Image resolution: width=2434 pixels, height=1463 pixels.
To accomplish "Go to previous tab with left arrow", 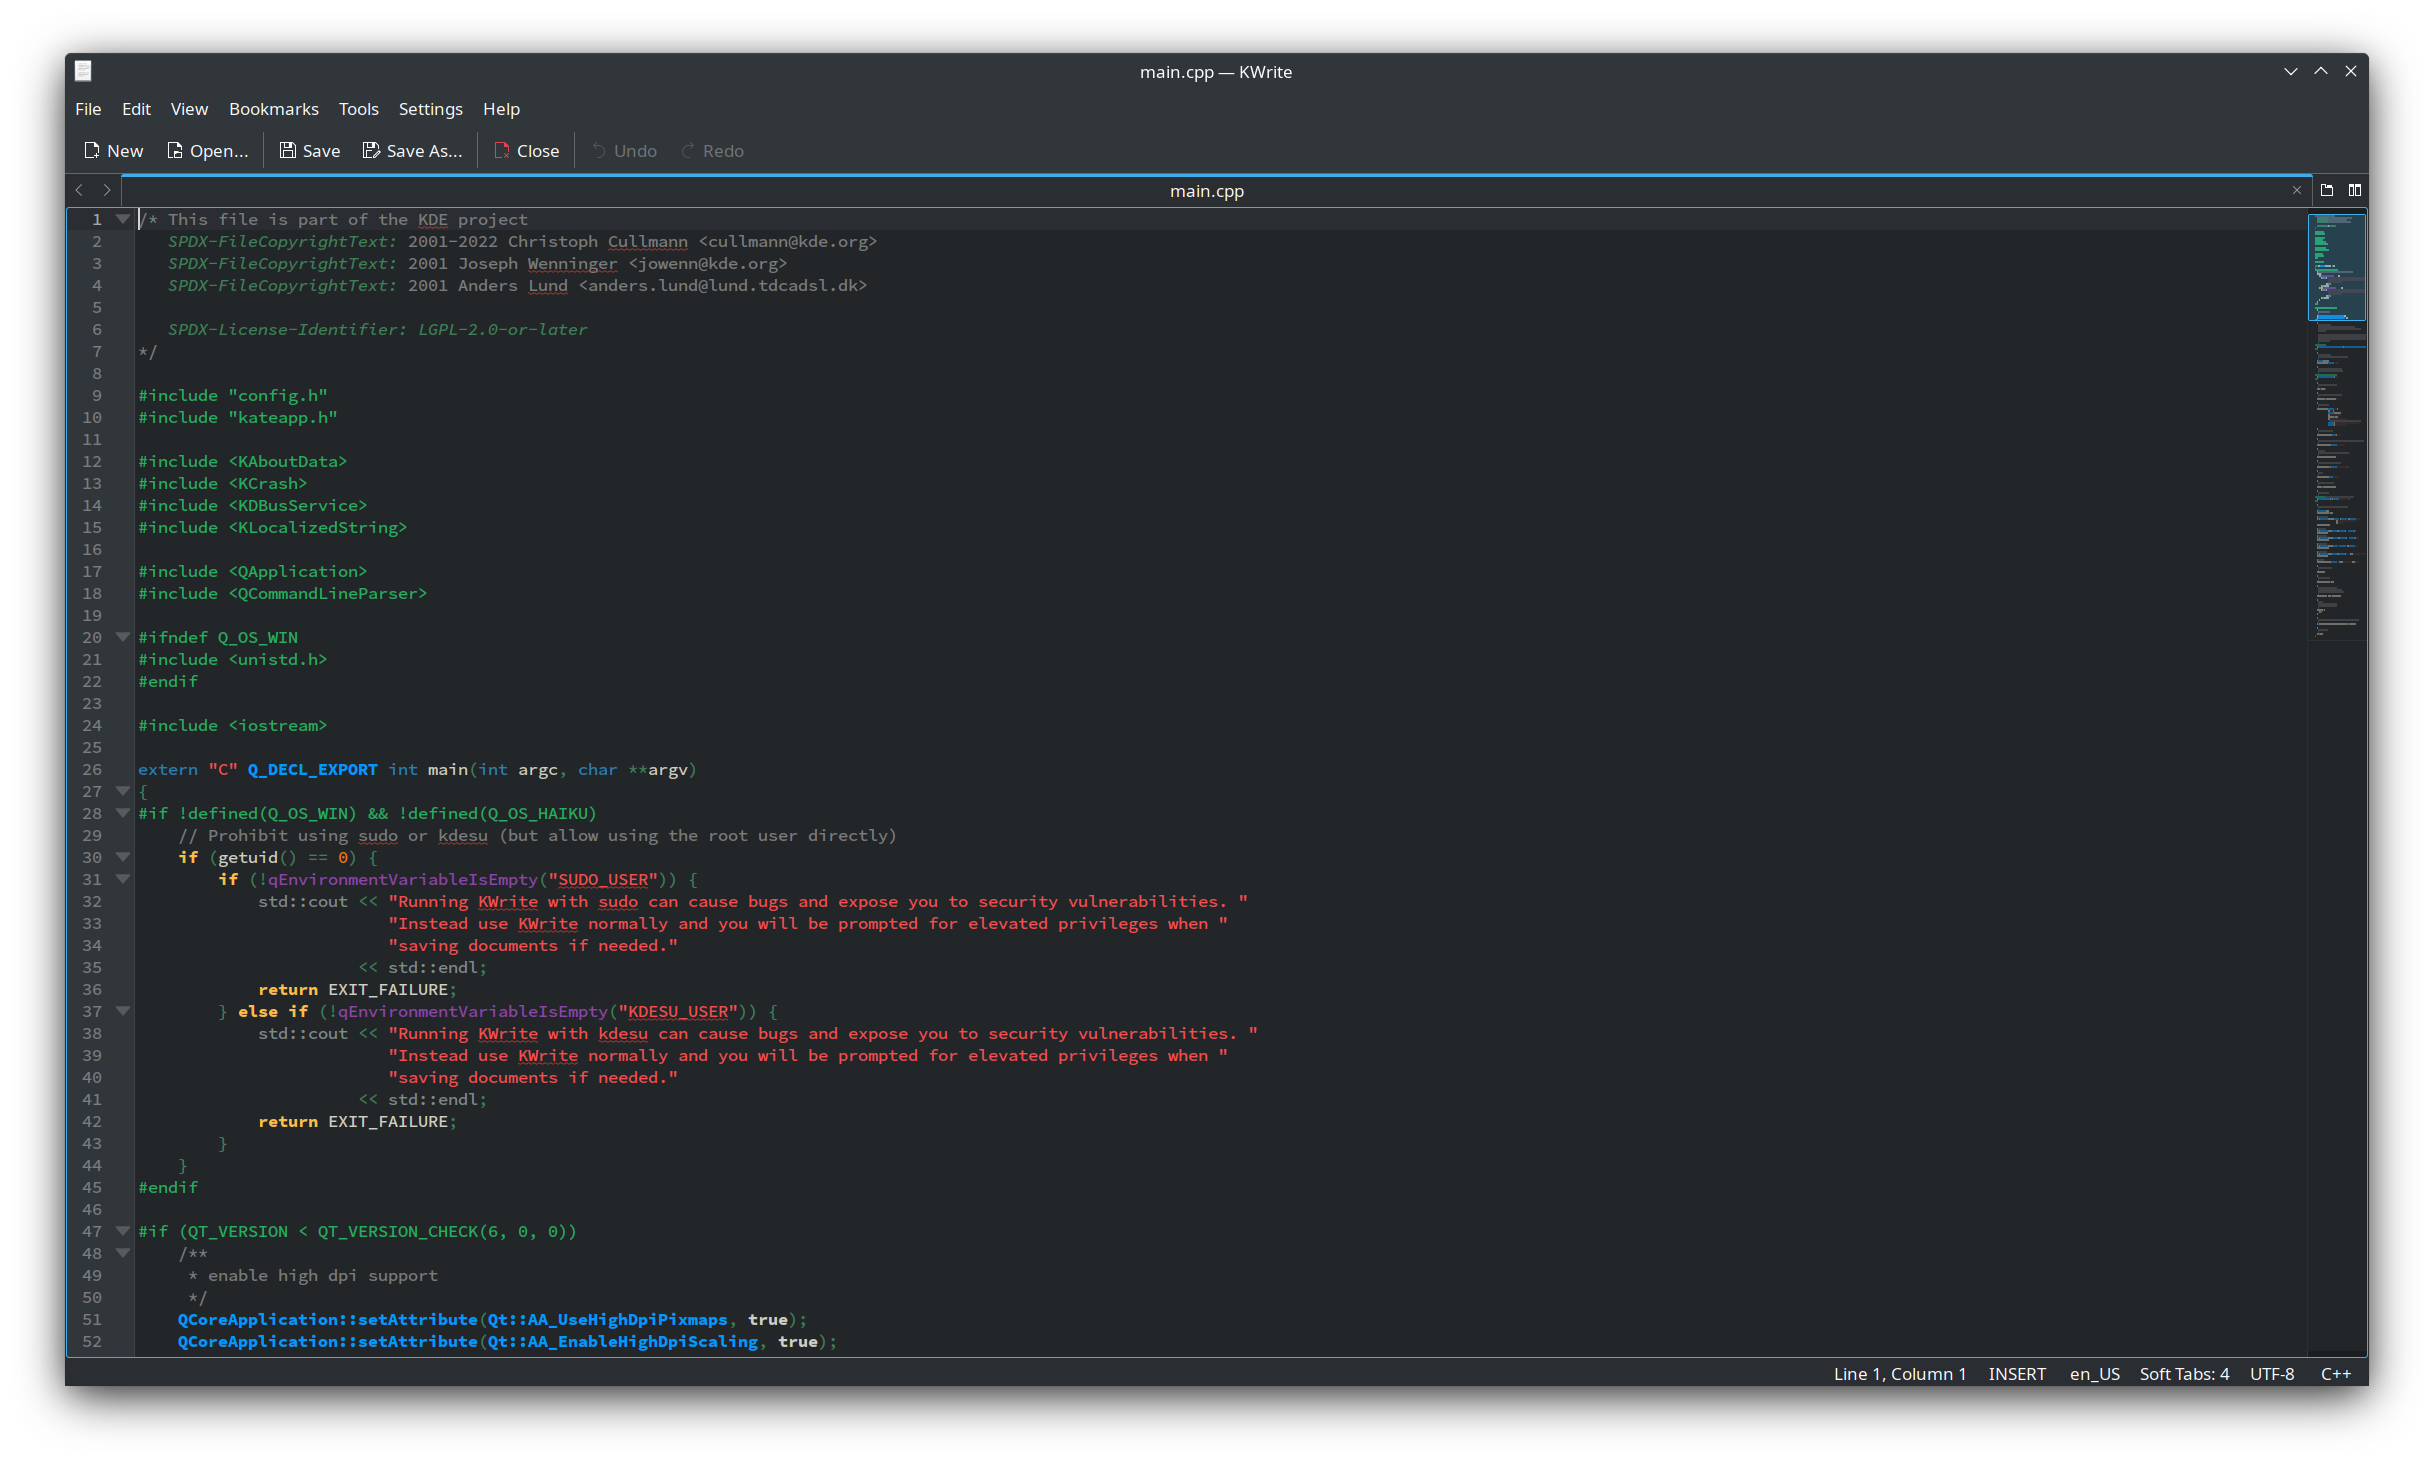I will pyautogui.click(x=79, y=190).
